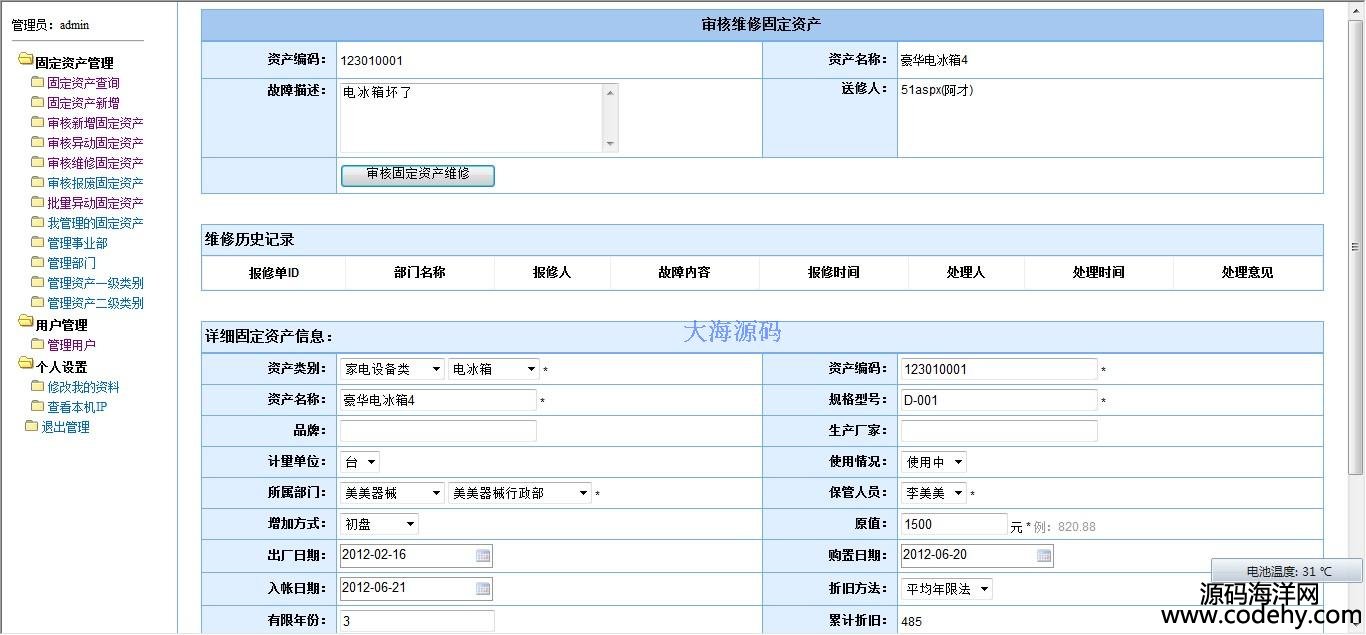Open the 折旧方法 dropdown showing 平均年限法
The image size is (1366, 635).
click(947, 589)
